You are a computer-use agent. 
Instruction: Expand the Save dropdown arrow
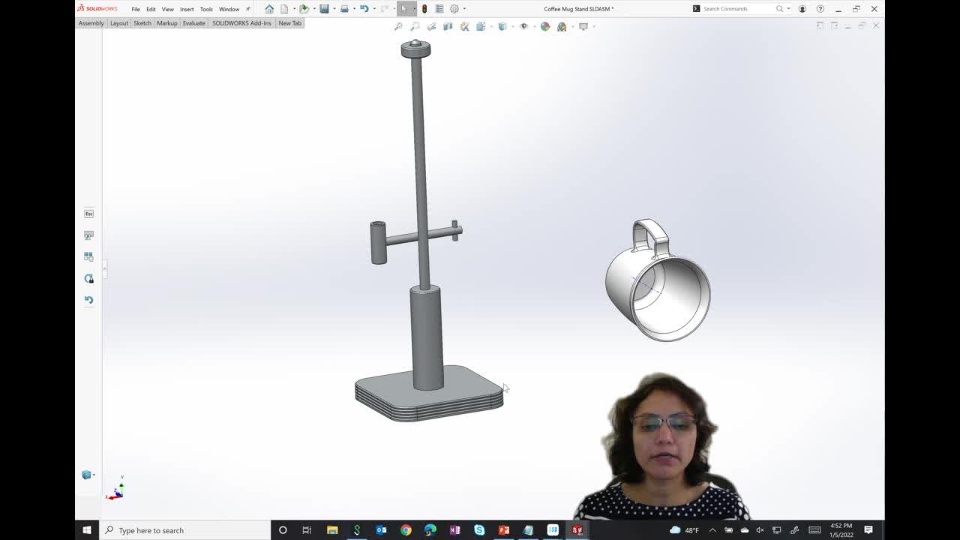pyautogui.click(x=334, y=9)
